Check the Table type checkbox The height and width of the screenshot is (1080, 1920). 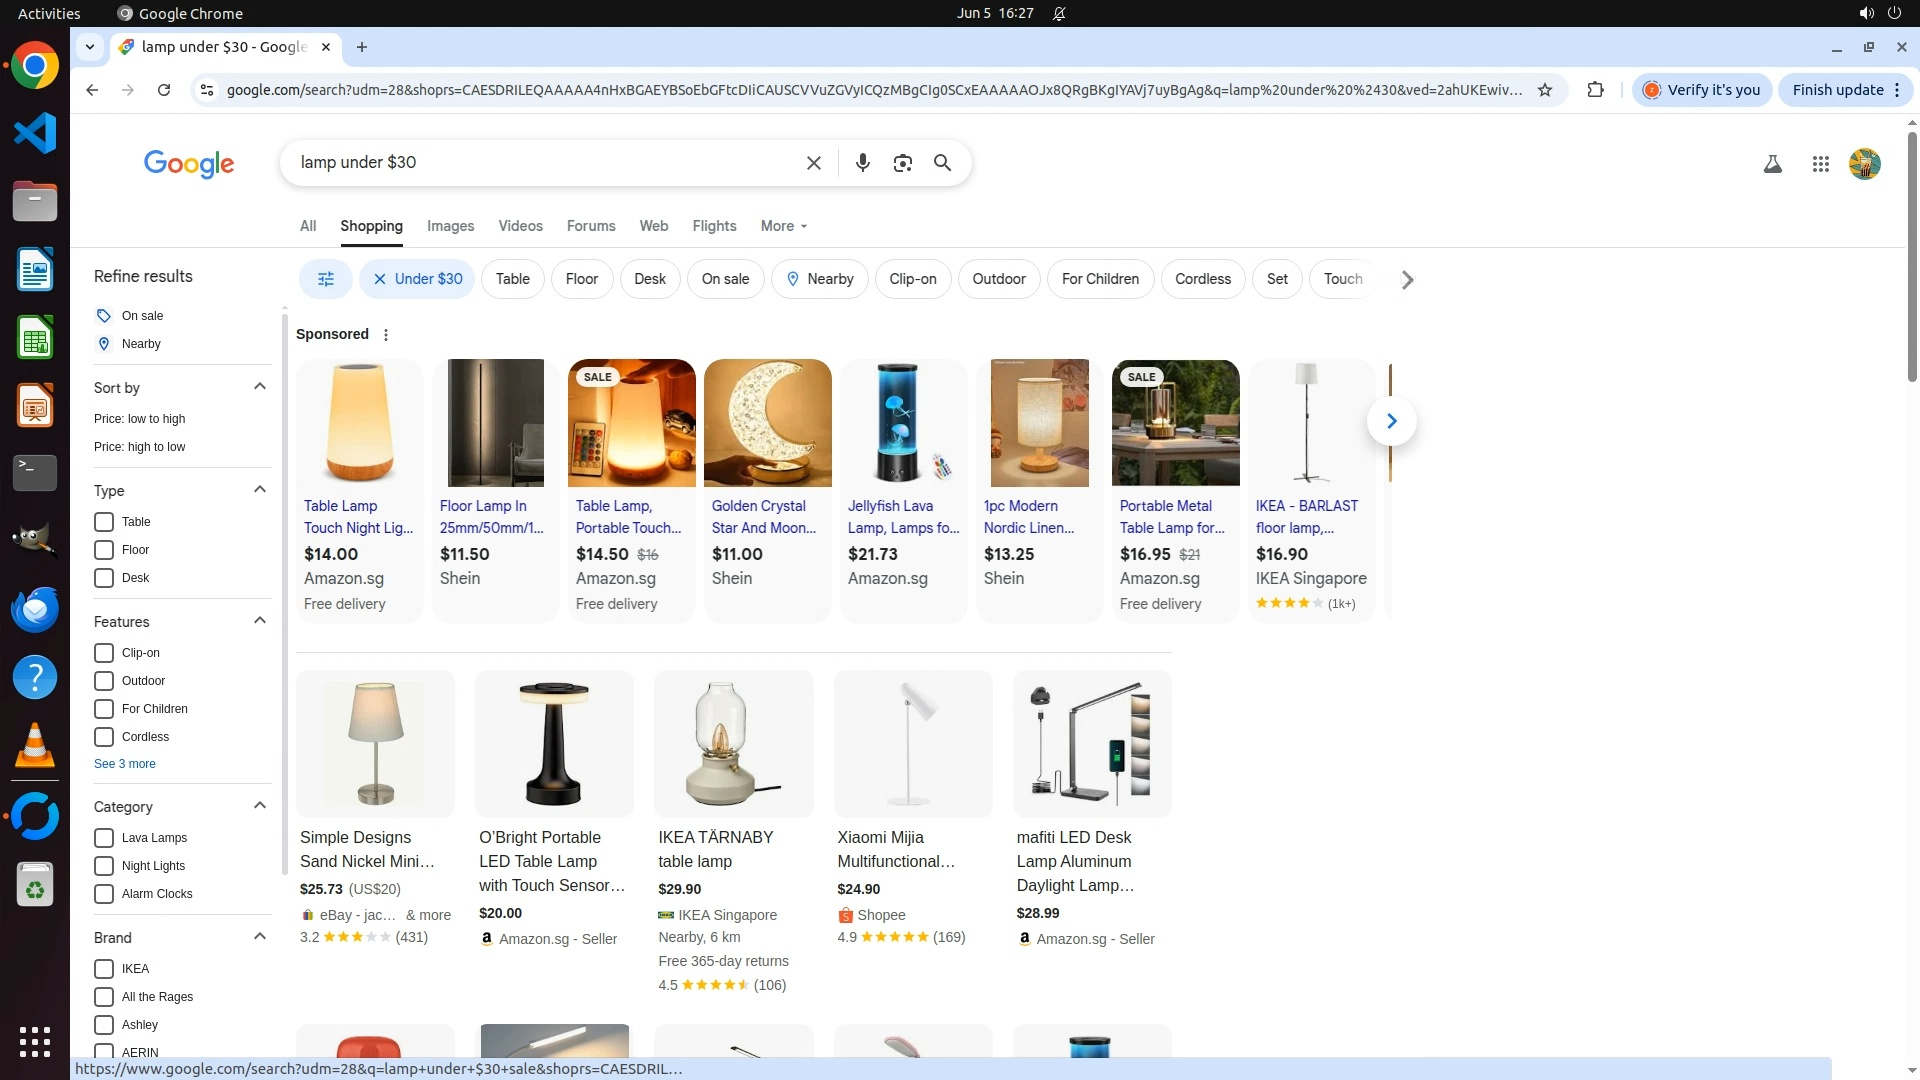pyautogui.click(x=104, y=522)
